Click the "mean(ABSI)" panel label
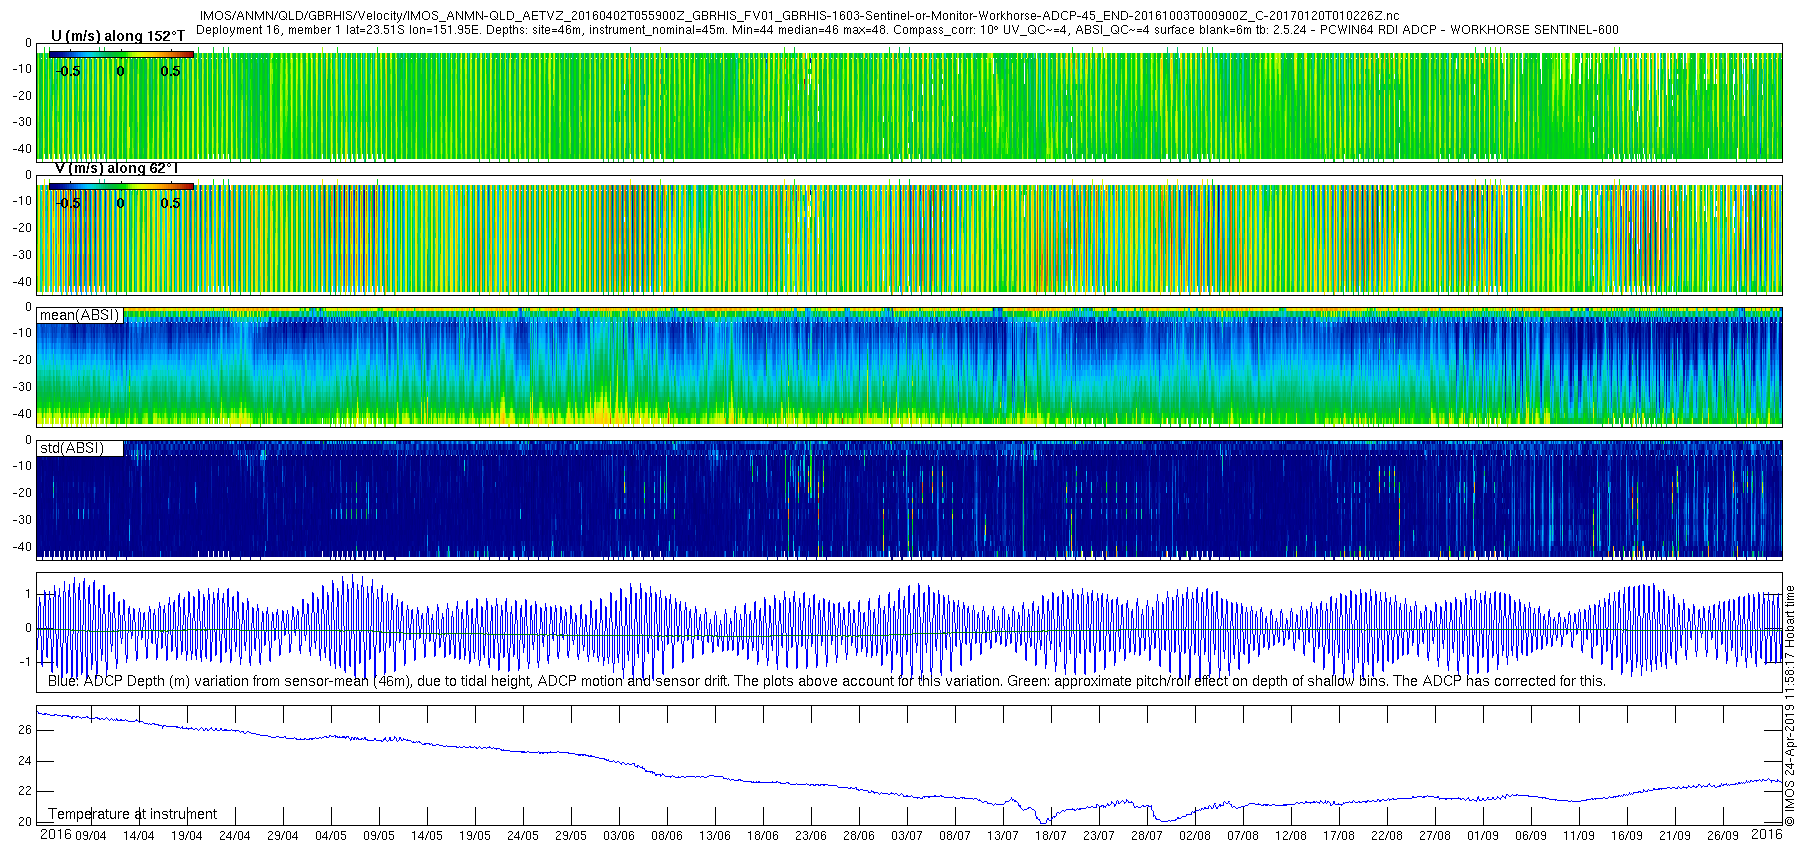1800x850 pixels. (x=80, y=316)
